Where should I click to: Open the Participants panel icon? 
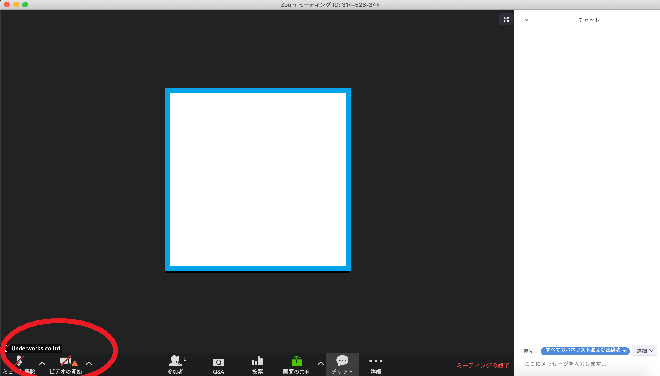click(175, 360)
